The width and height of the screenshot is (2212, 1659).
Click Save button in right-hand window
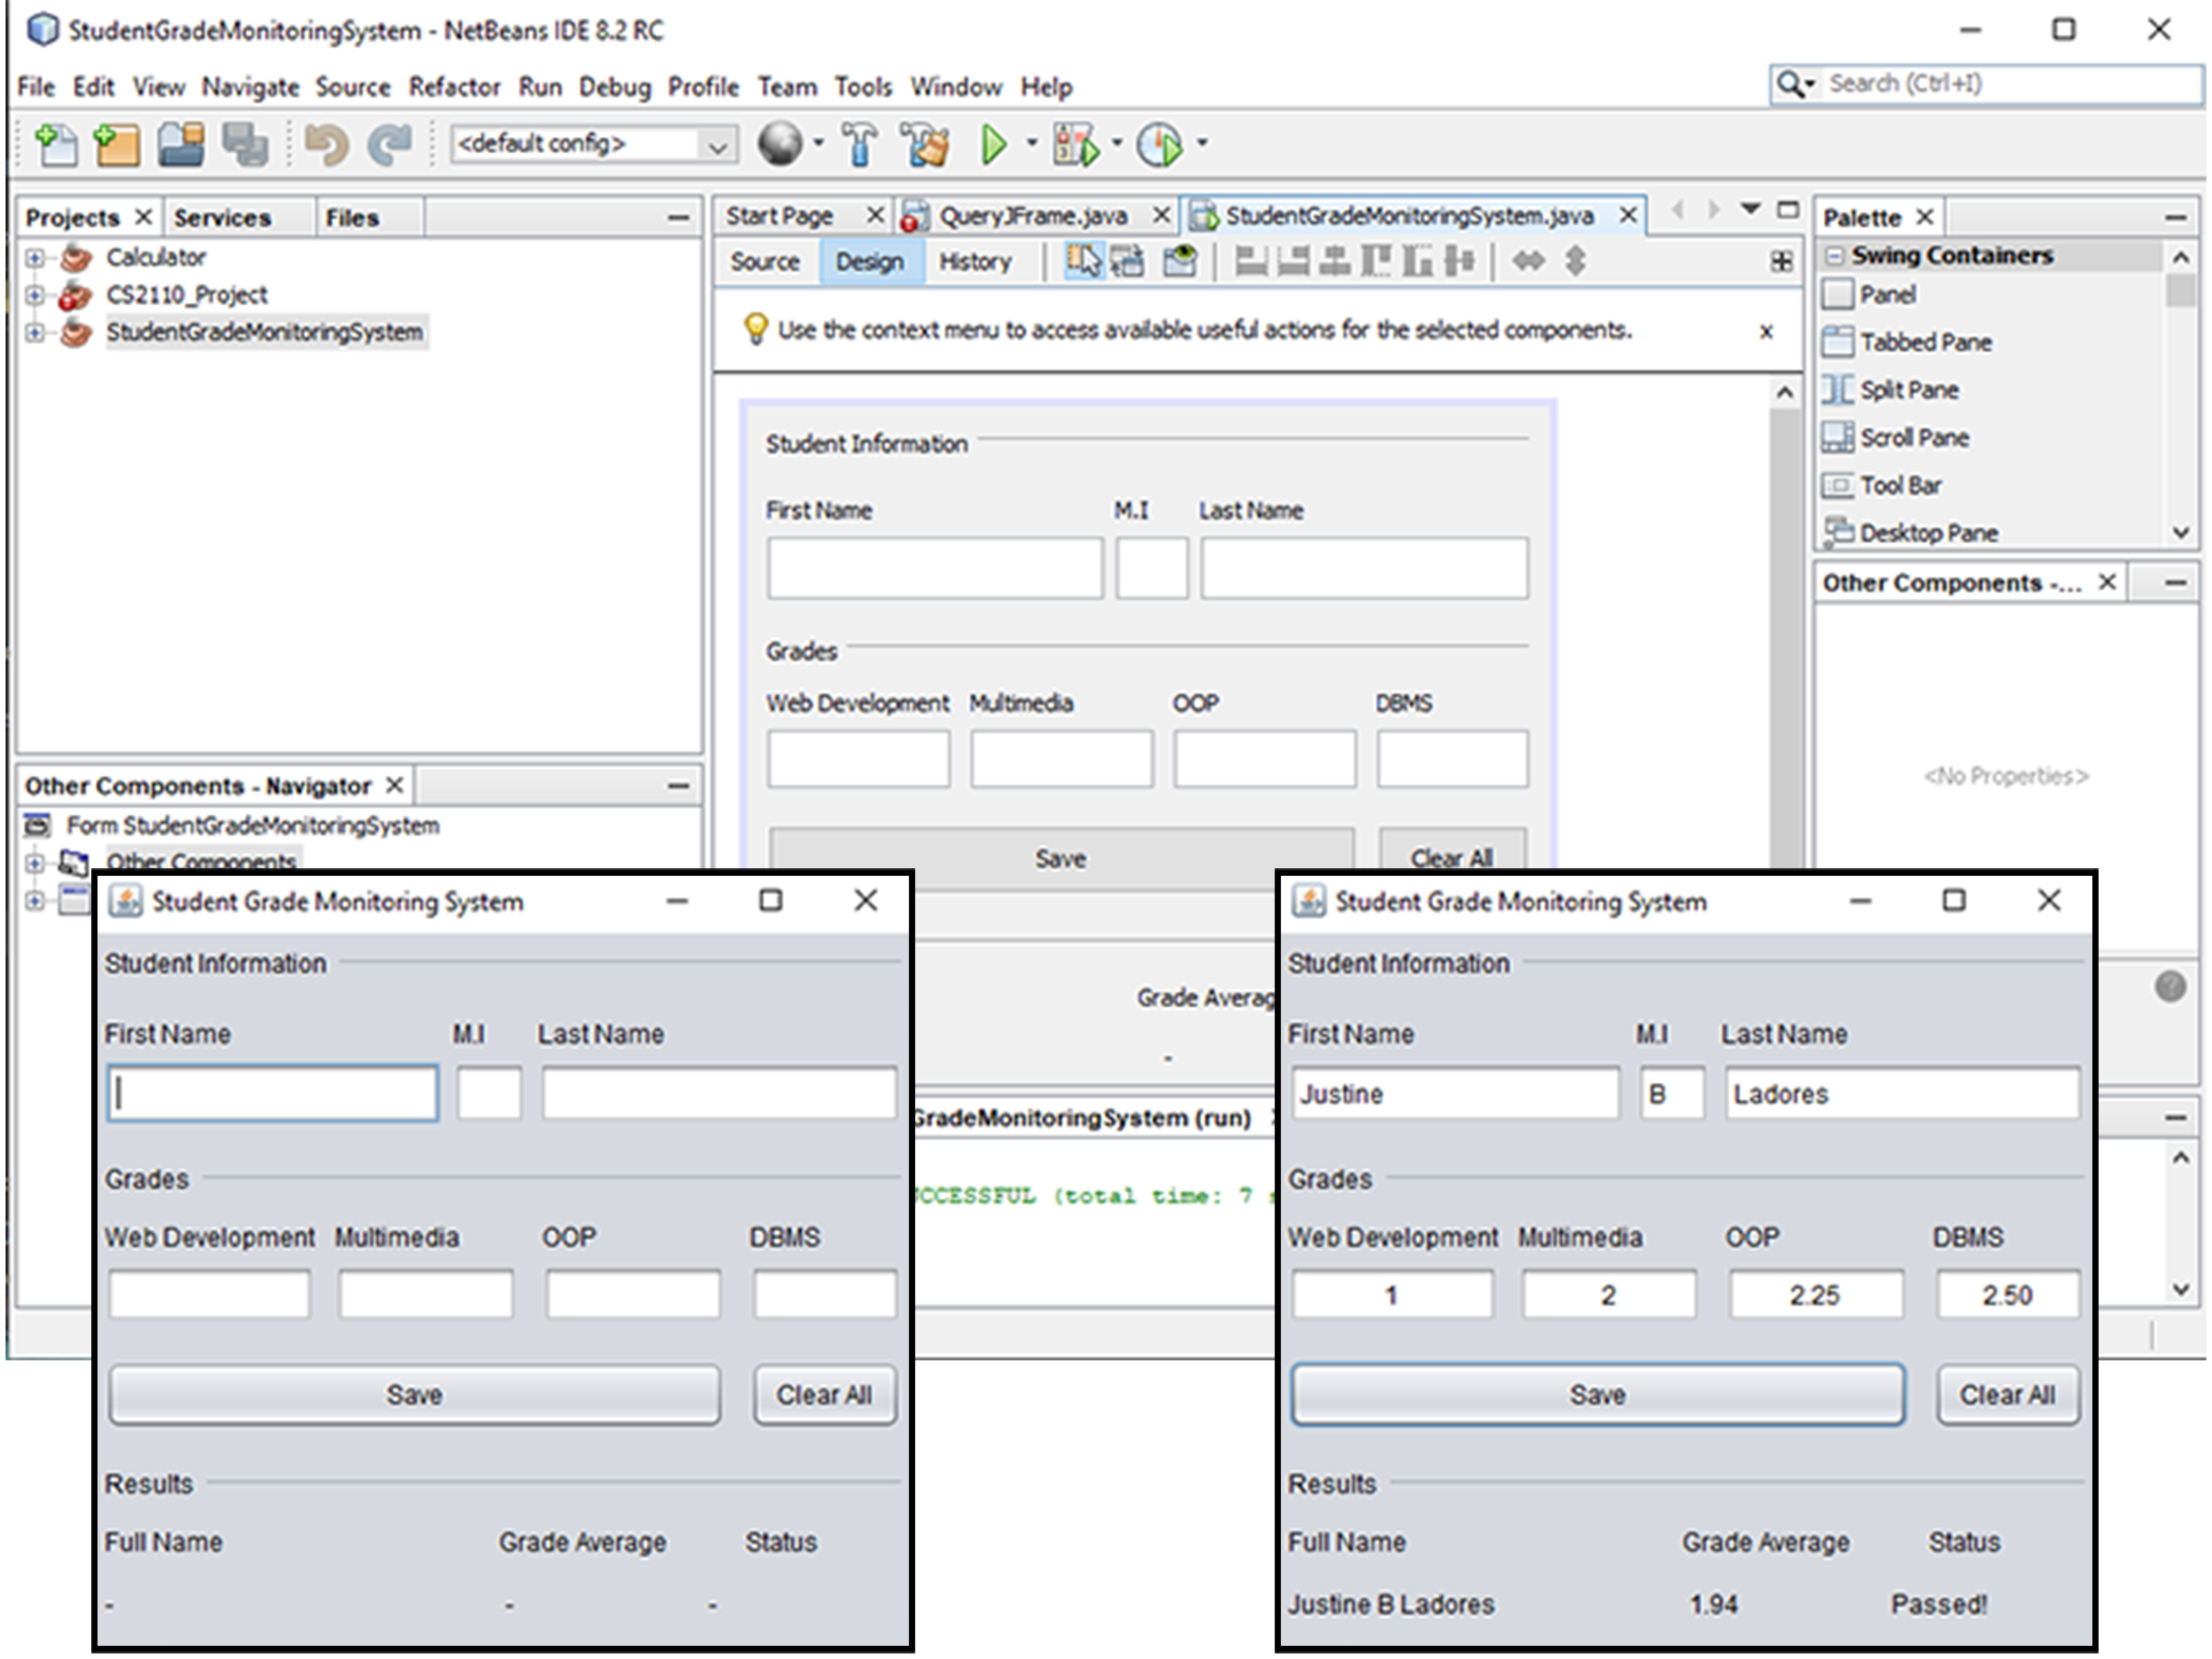pos(1596,1394)
